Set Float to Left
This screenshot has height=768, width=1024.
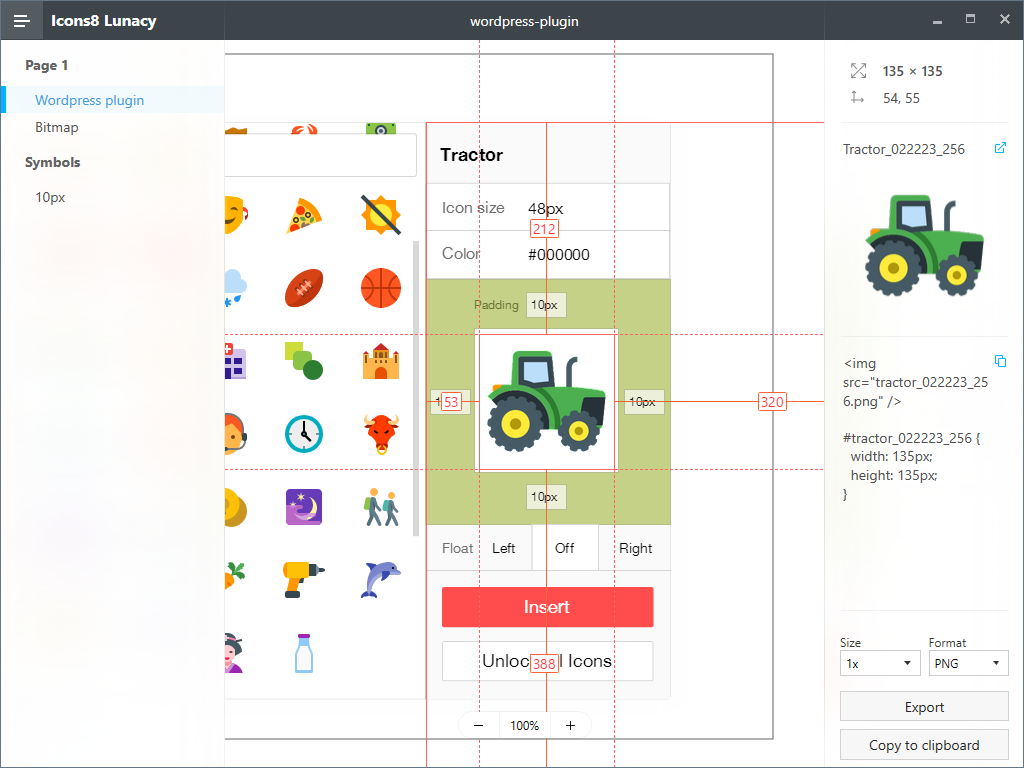505,548
